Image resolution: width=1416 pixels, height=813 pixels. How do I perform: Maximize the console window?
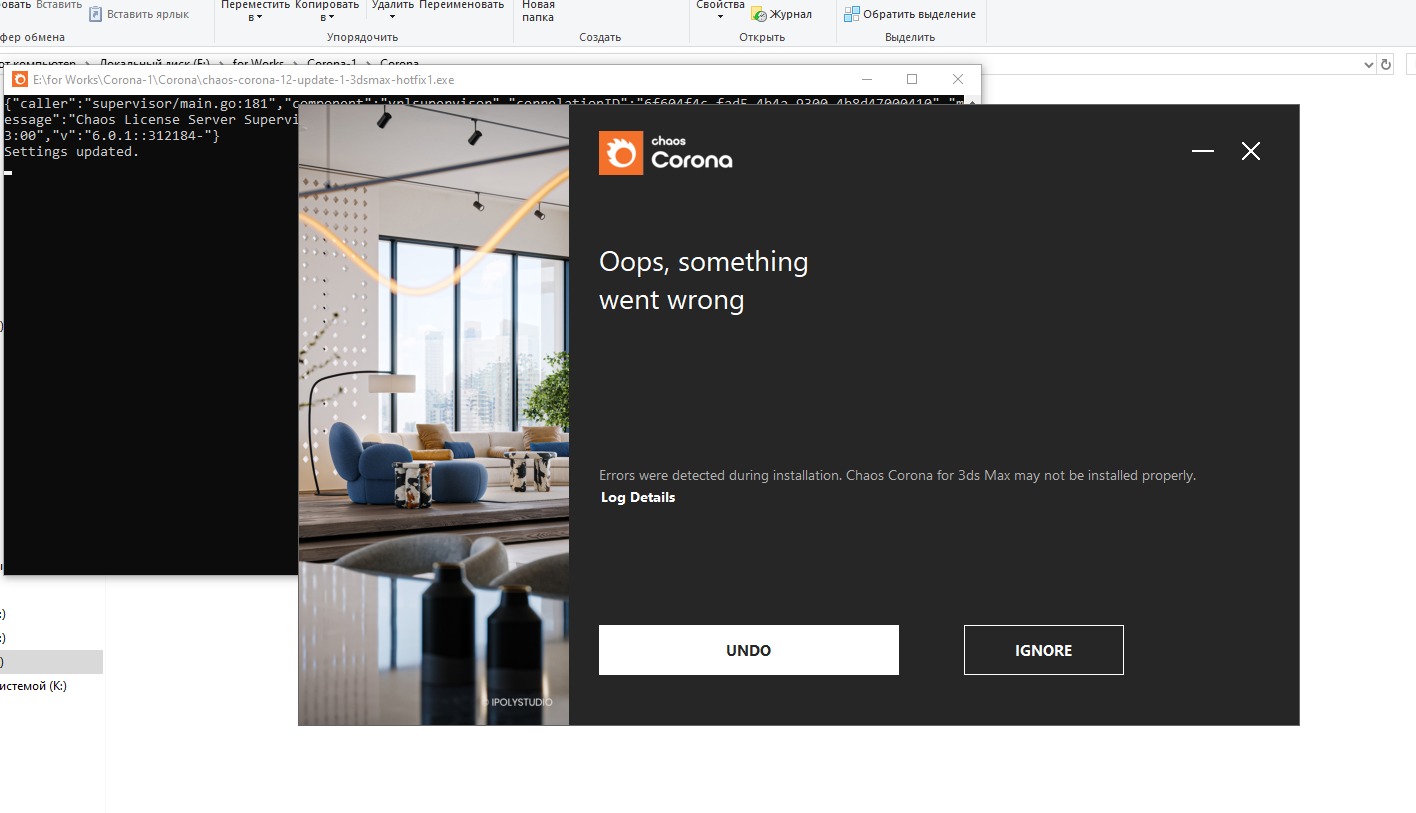911,79
